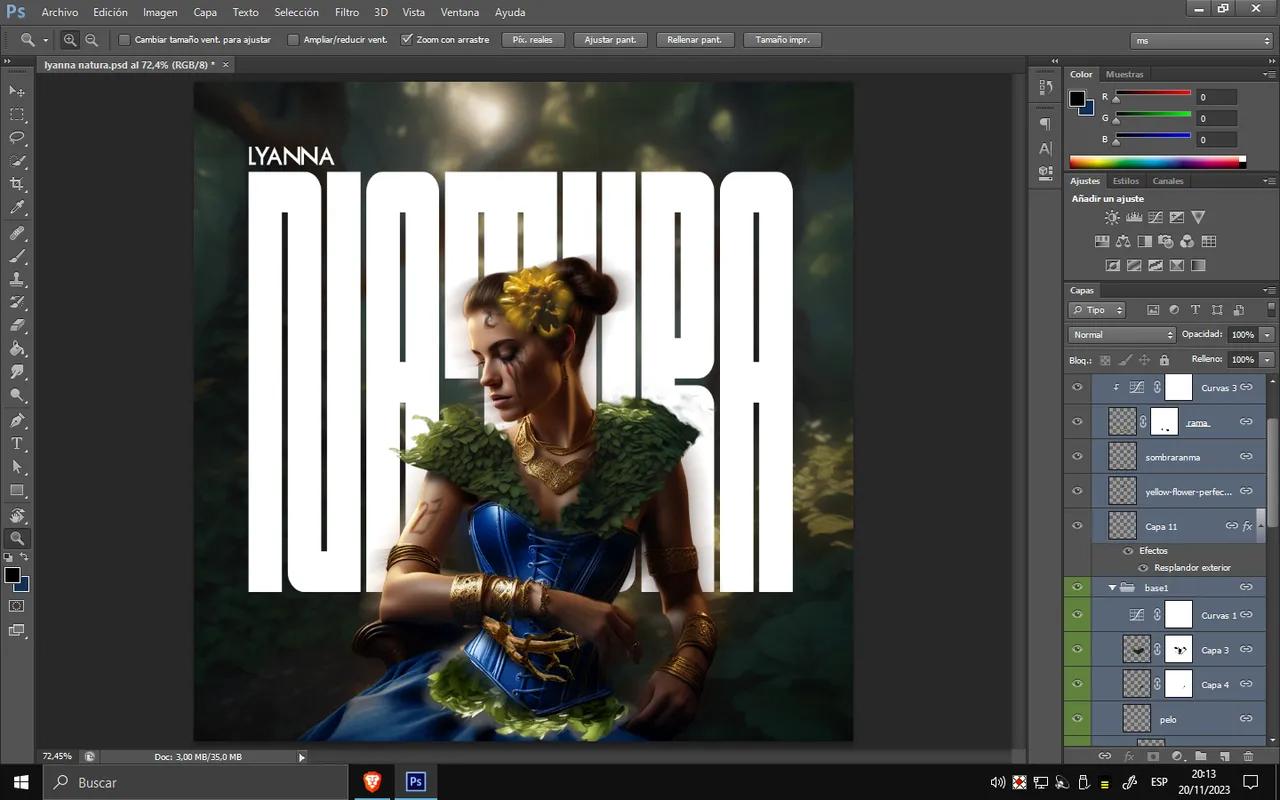1280x800 pixels.
Task: Click the Zoom Out icon in options bar
Action: (x=91, y=40)
